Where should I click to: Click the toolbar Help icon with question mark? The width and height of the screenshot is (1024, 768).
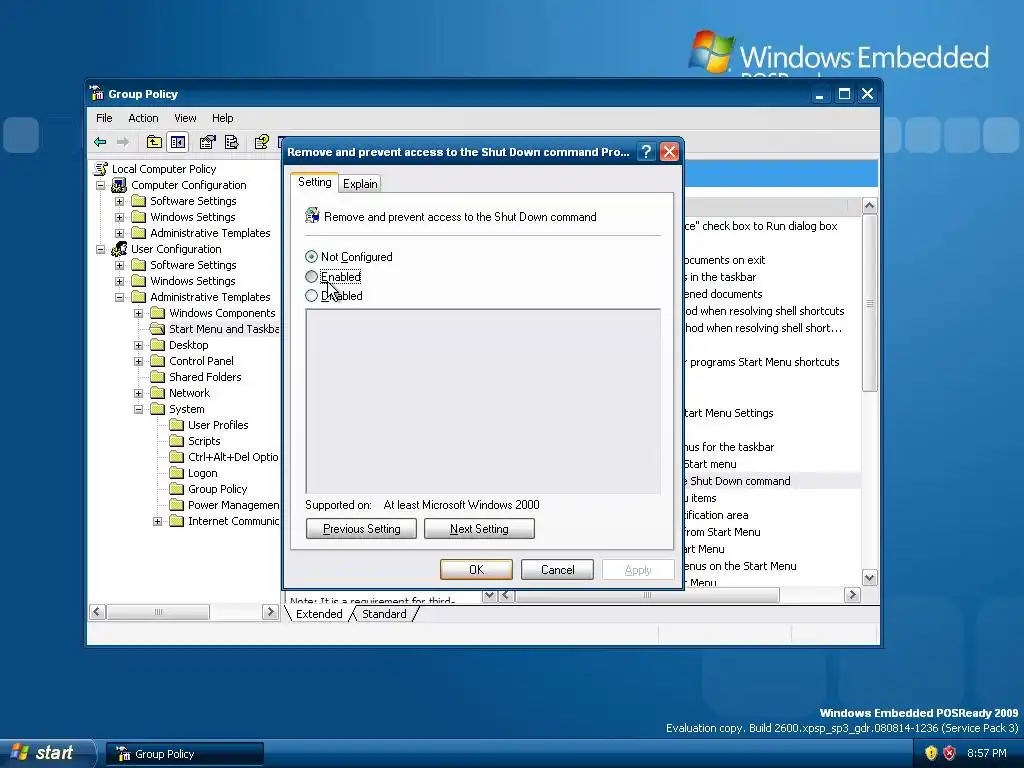[x=262, y=142]
